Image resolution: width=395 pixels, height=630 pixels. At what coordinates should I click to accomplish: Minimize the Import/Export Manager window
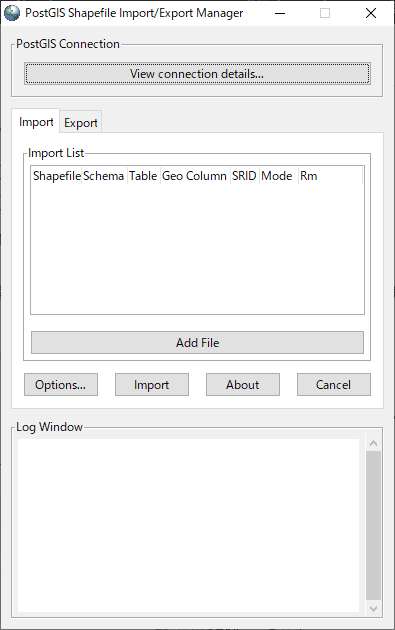pyautogui.click(x=280, y=13)
